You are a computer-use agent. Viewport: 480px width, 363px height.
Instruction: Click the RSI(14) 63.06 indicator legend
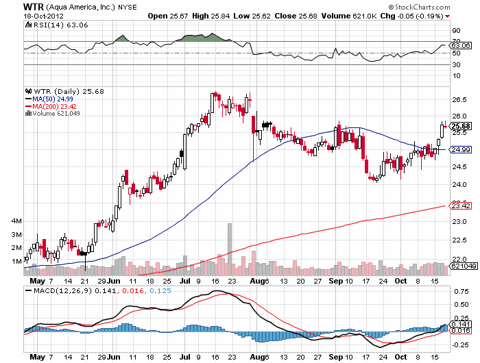(x=60, y=25)
